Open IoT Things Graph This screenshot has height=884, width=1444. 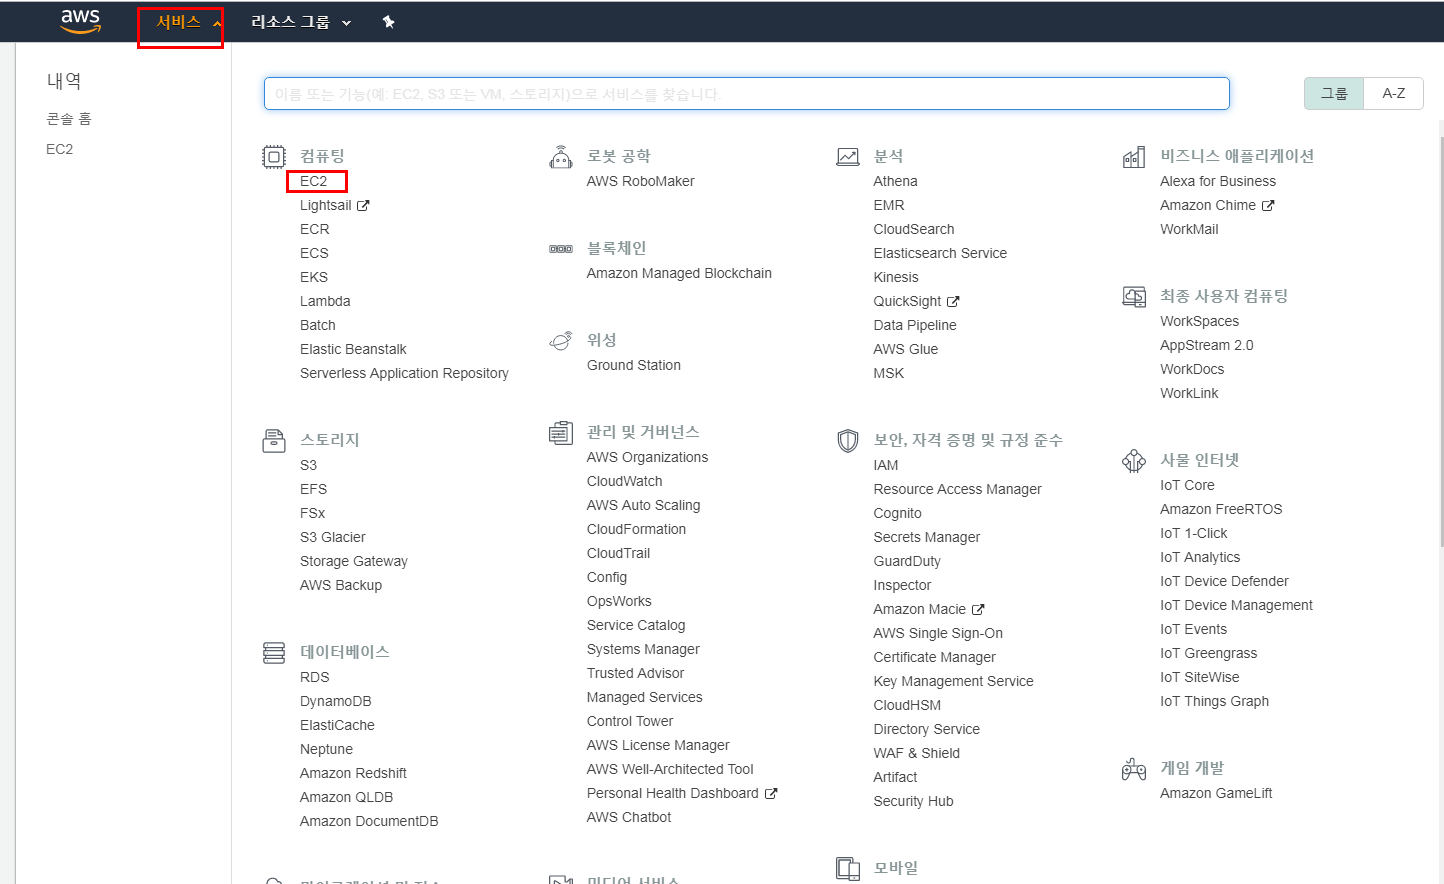(1214, 701)
